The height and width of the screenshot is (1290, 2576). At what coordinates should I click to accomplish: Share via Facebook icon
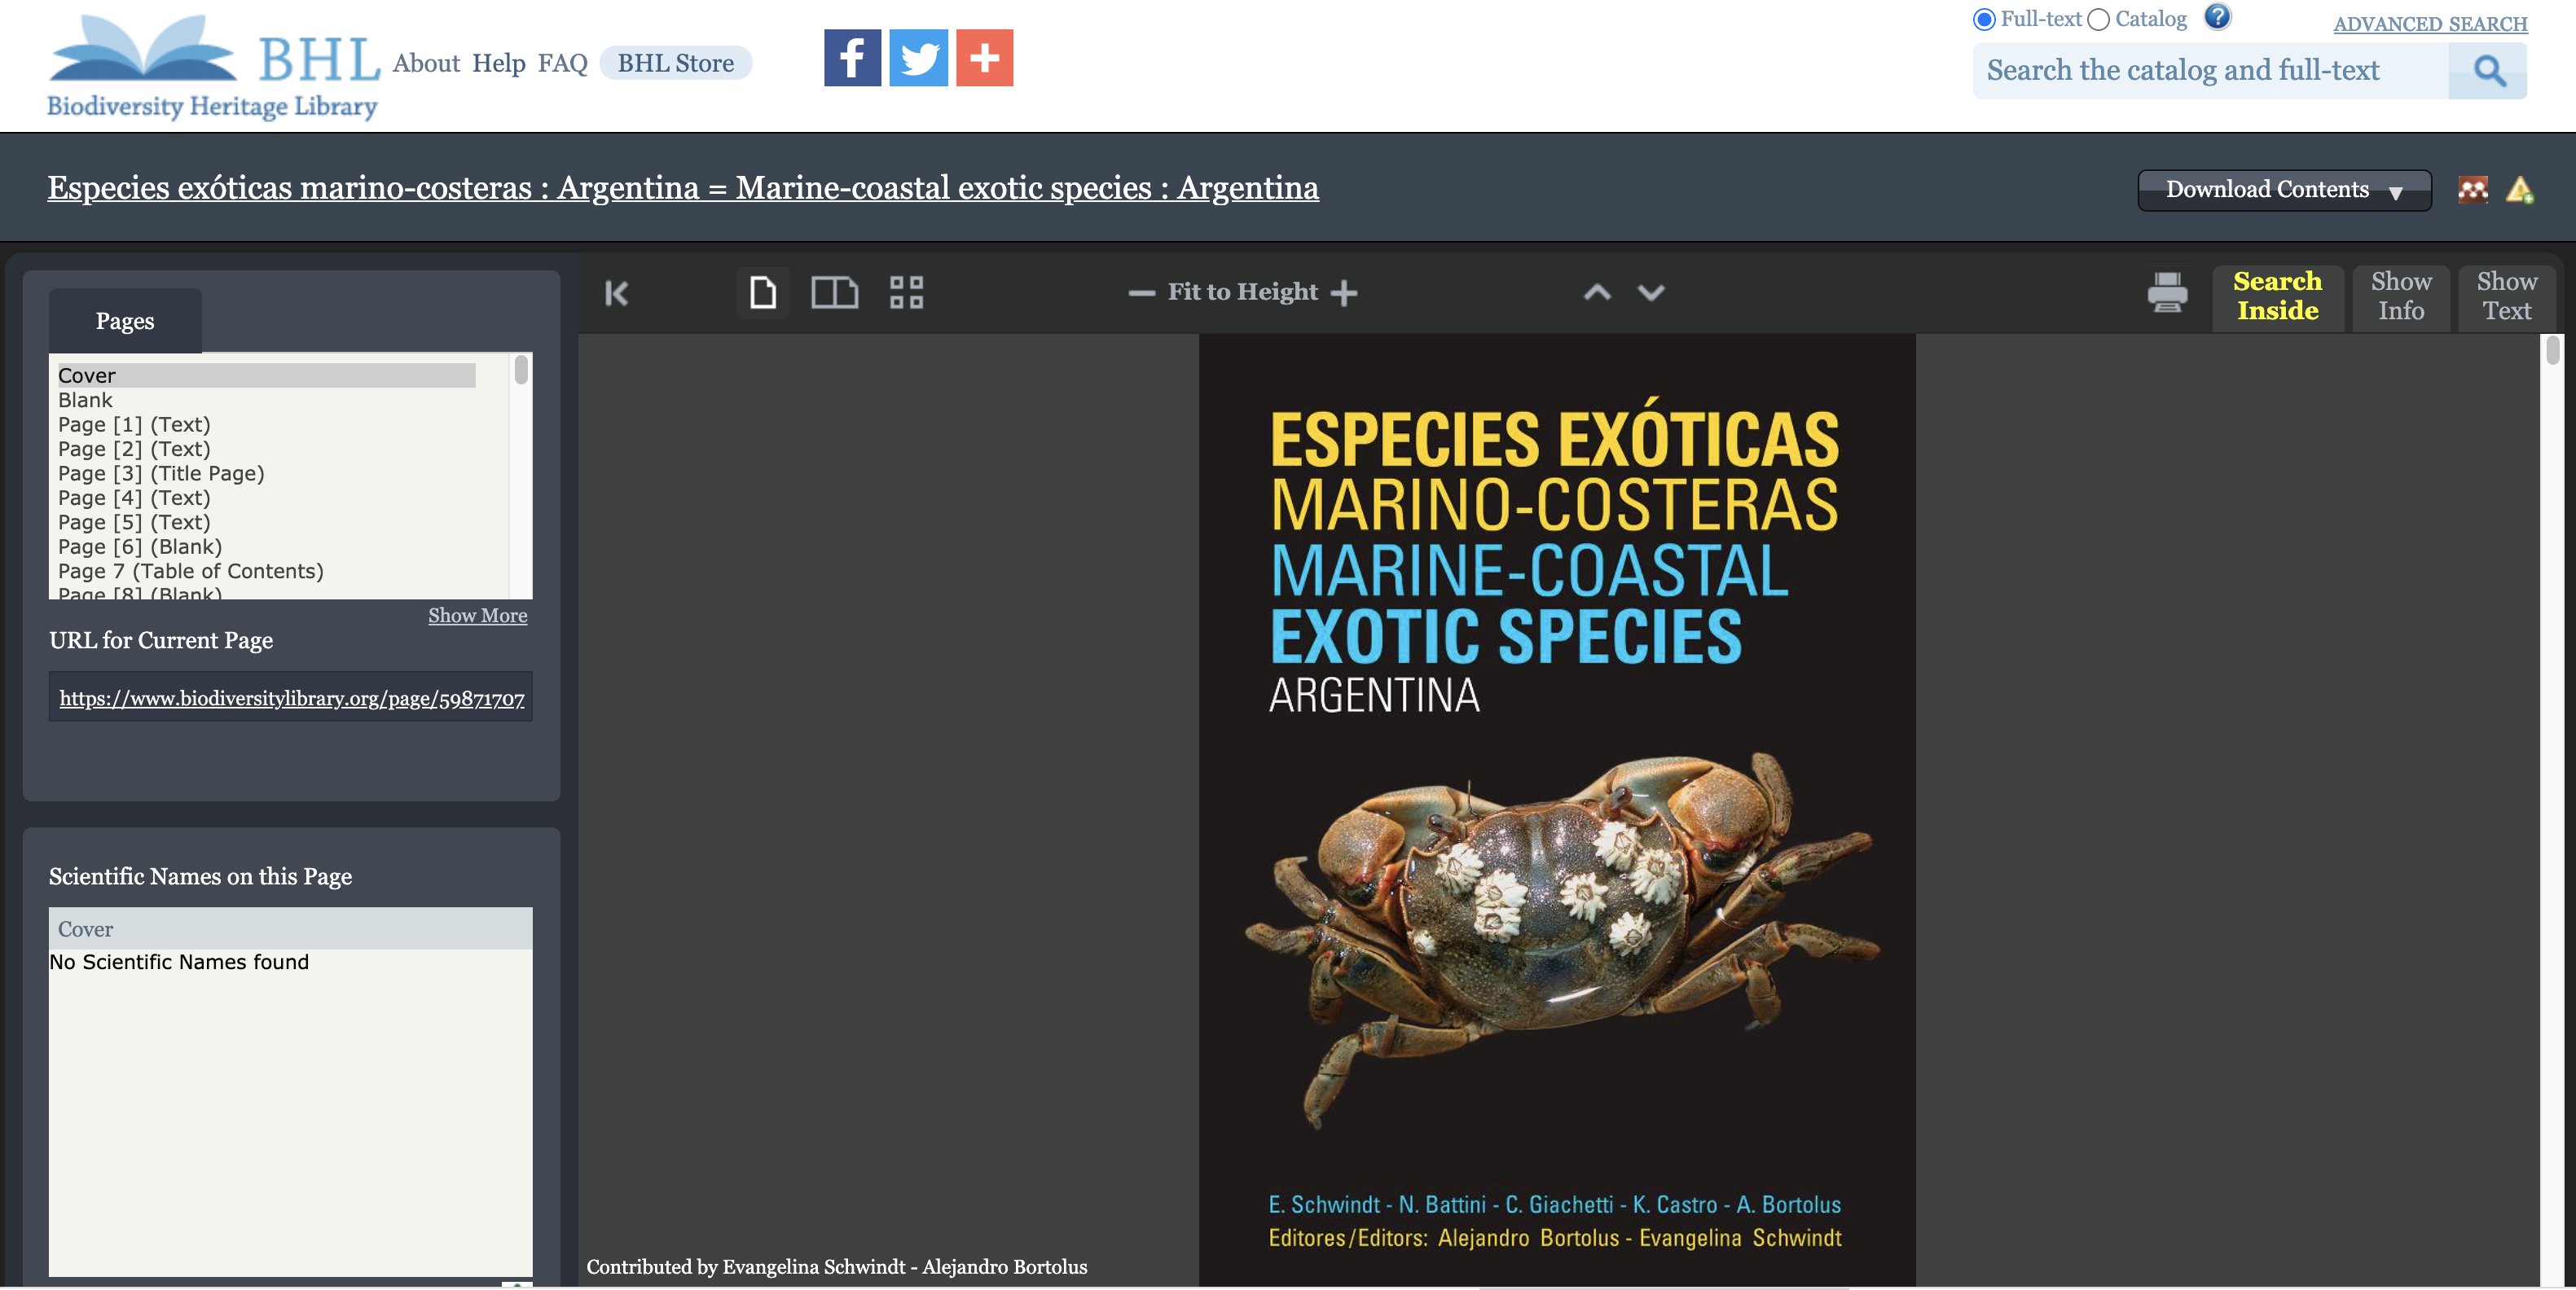852,58
